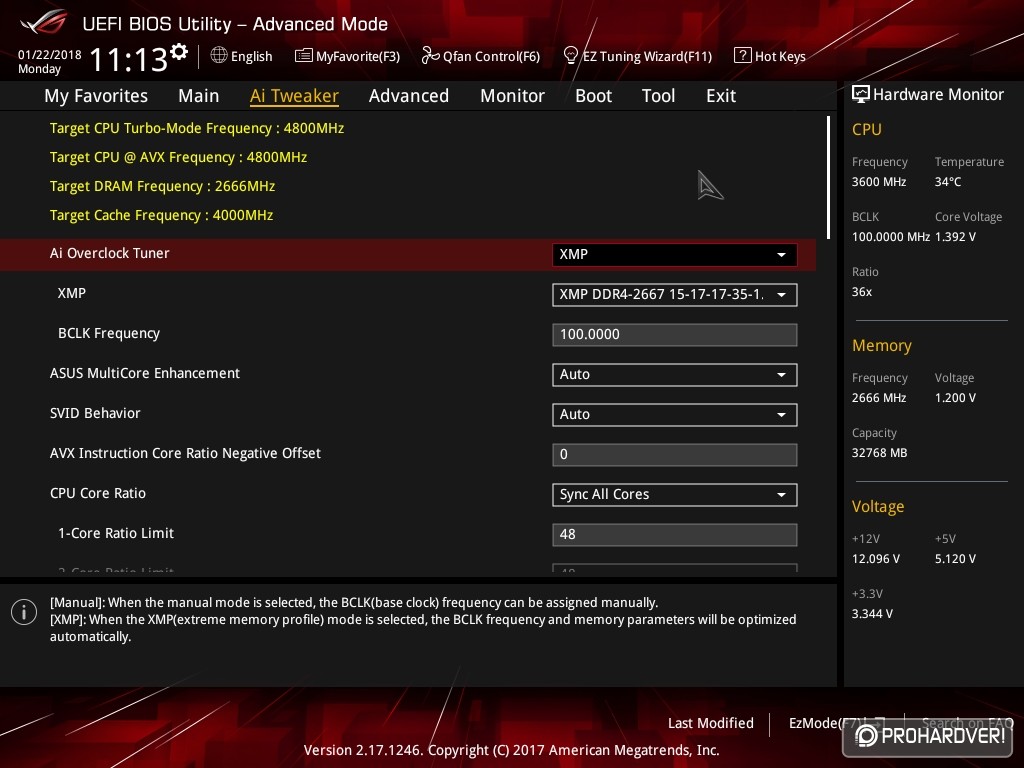Select the CPU Core Ratio label
The width and height of the screenshot is (1024, 768).
pyautogui.click(x=98, y=493)
